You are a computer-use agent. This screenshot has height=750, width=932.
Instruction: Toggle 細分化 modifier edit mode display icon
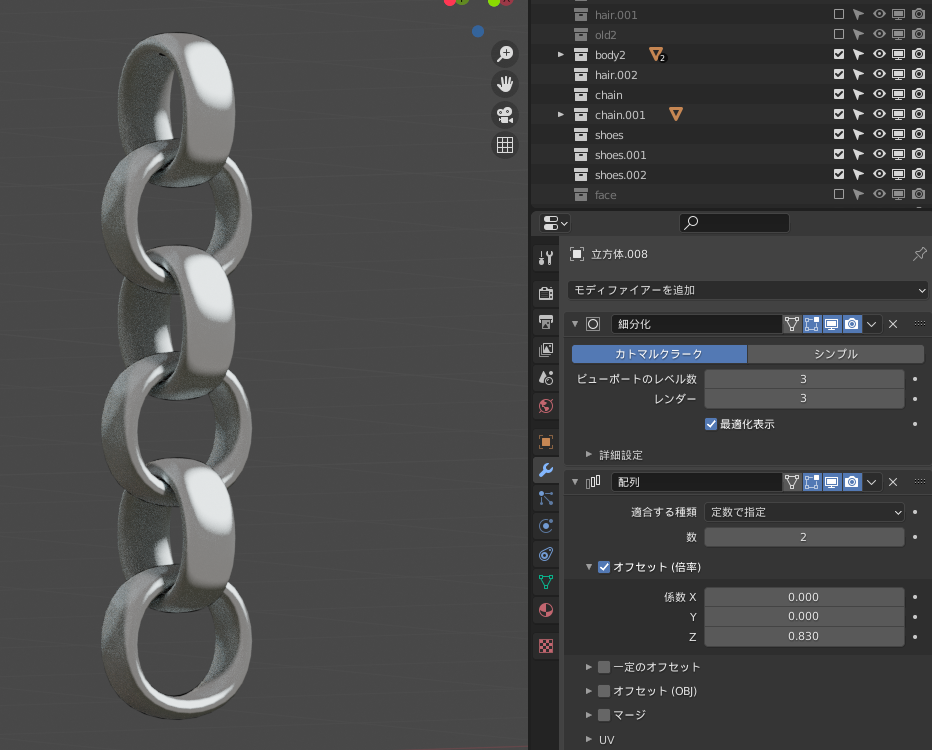coord(812,324)
